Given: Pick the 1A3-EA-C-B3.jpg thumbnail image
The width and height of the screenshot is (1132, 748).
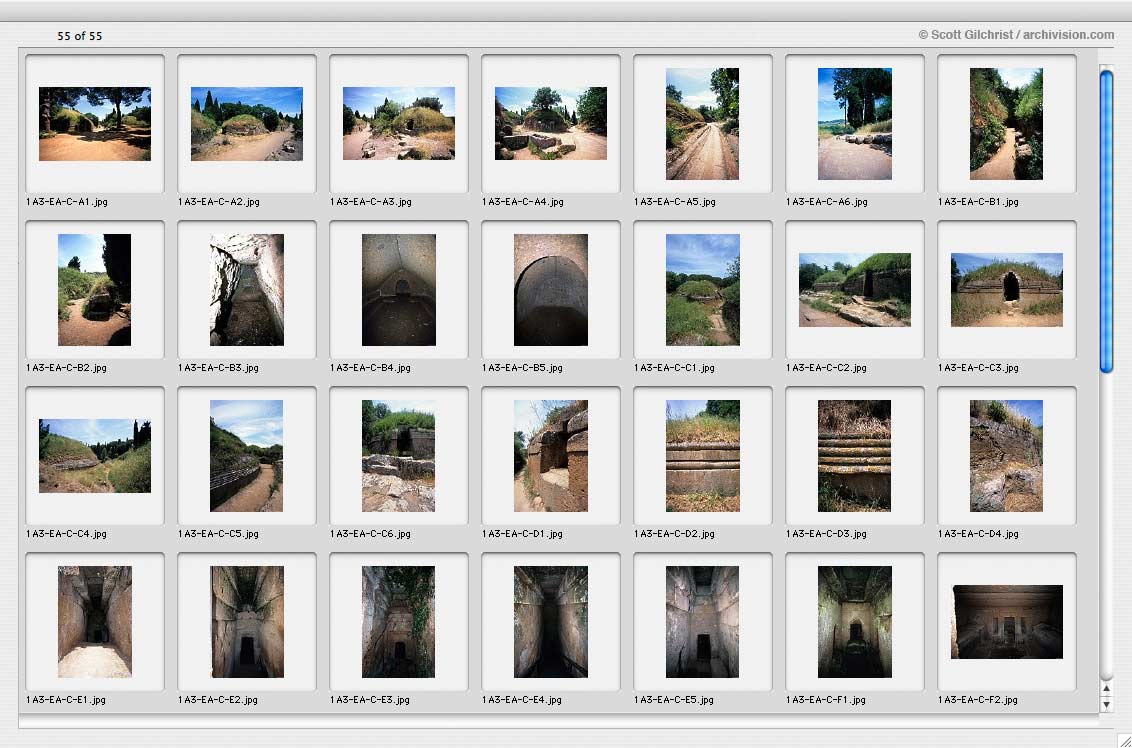Looking at the screenshot, I should tap(247, 290).
